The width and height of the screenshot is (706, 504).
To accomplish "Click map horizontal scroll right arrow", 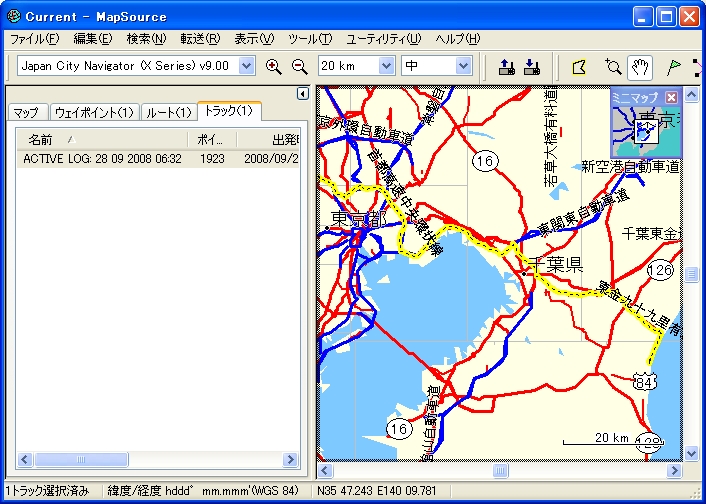I will [674, 471].
